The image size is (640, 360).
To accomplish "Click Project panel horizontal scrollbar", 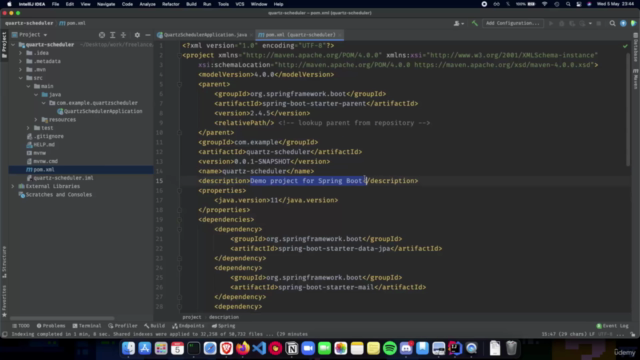I will pyautogui.click(x=62, y=318).
